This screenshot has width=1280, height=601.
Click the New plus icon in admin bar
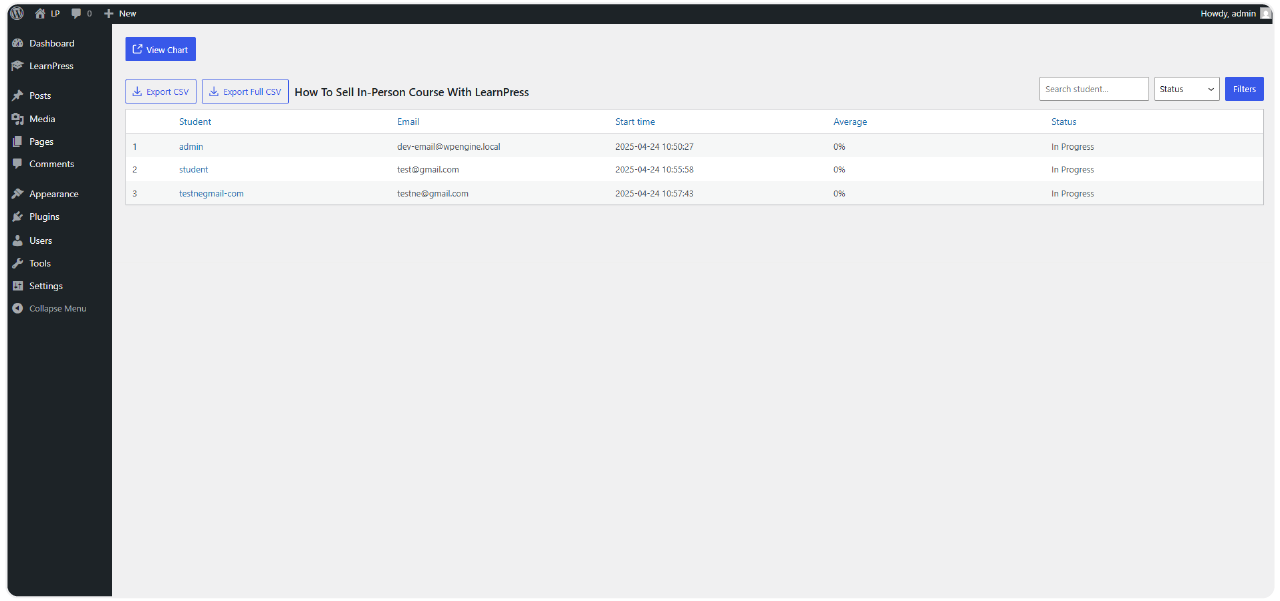(x=109, y=14)
